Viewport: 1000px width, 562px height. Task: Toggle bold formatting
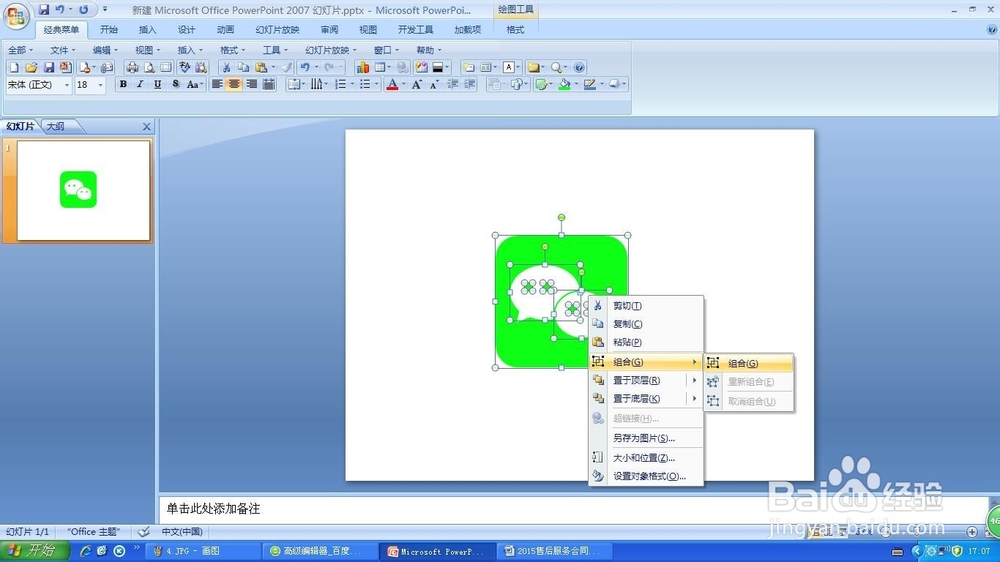pos(123,84)
